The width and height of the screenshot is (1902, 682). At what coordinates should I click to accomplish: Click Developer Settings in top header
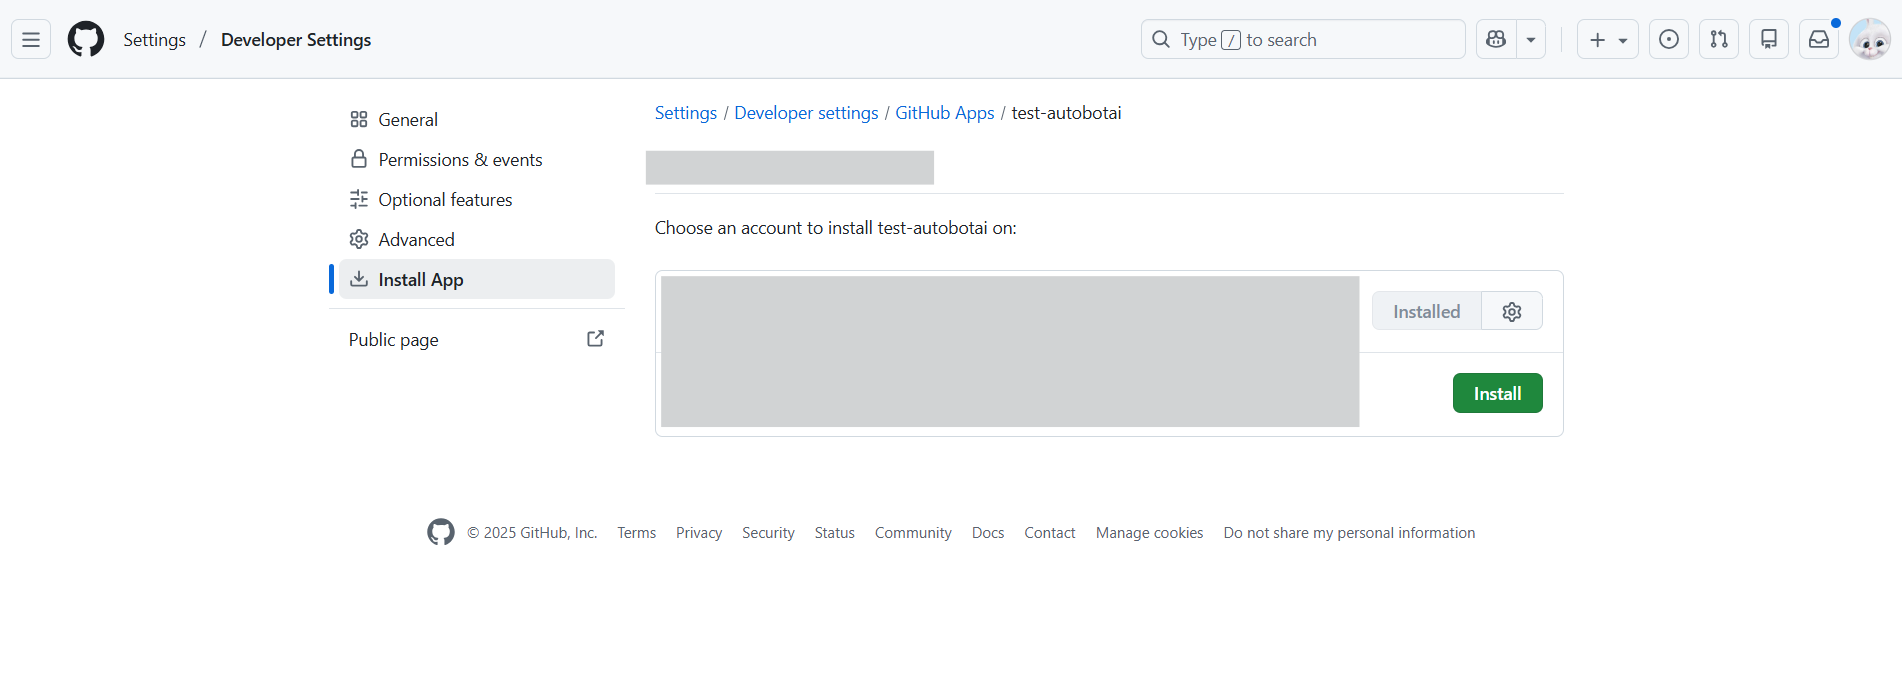click(x=296, y=40)
